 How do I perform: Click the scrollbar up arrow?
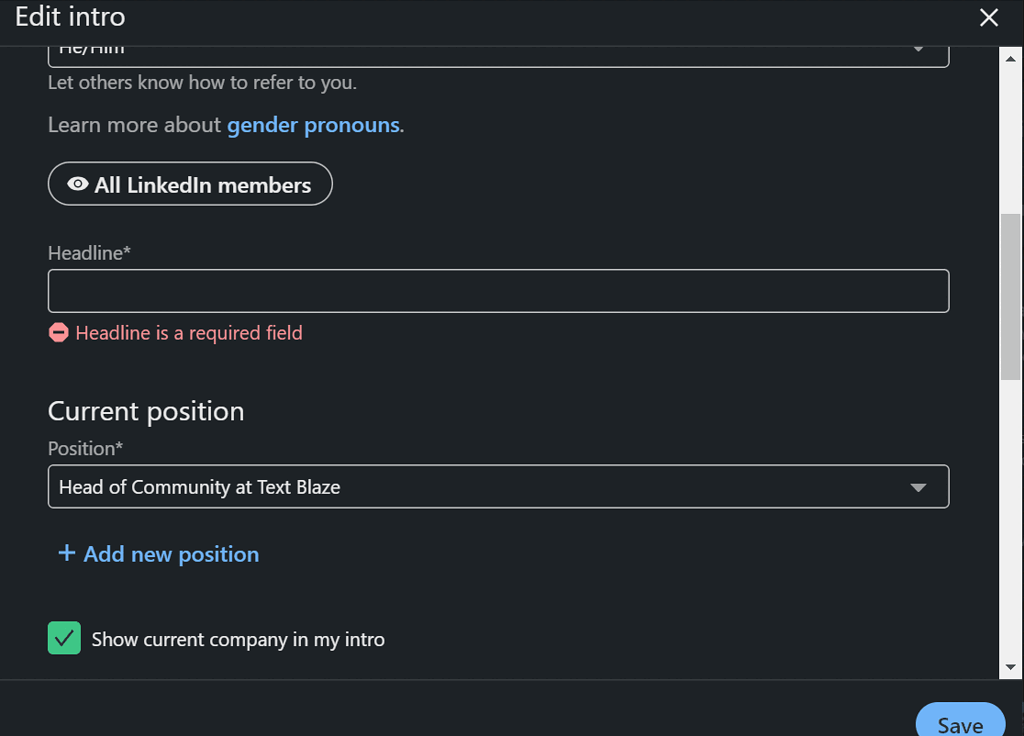[1011, 58]
